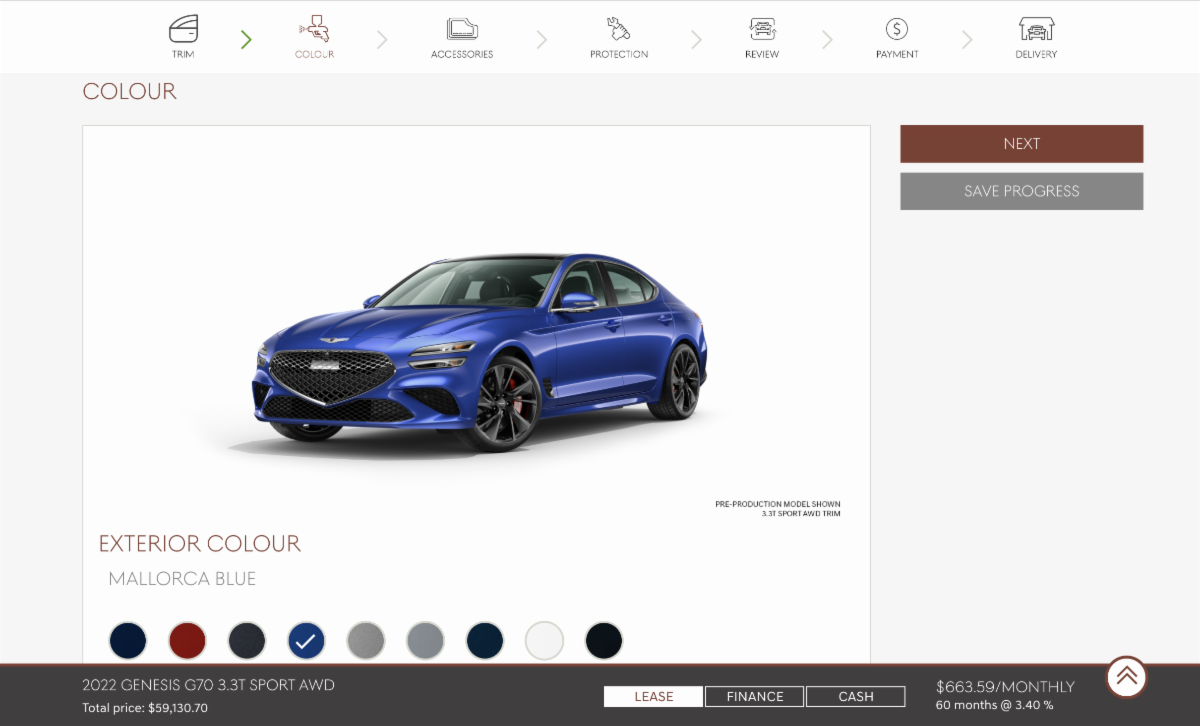Screen dimensions: 1200x726
Task: Jump to the Protection step icon
Action: (x=619, y=28)
